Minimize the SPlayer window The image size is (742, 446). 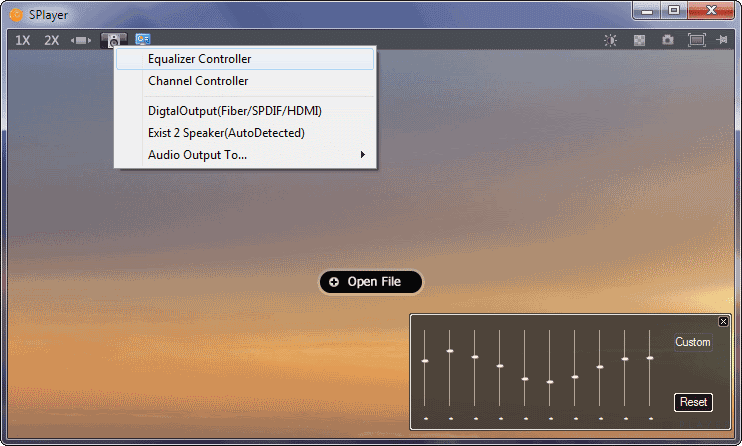coord(647,11)
